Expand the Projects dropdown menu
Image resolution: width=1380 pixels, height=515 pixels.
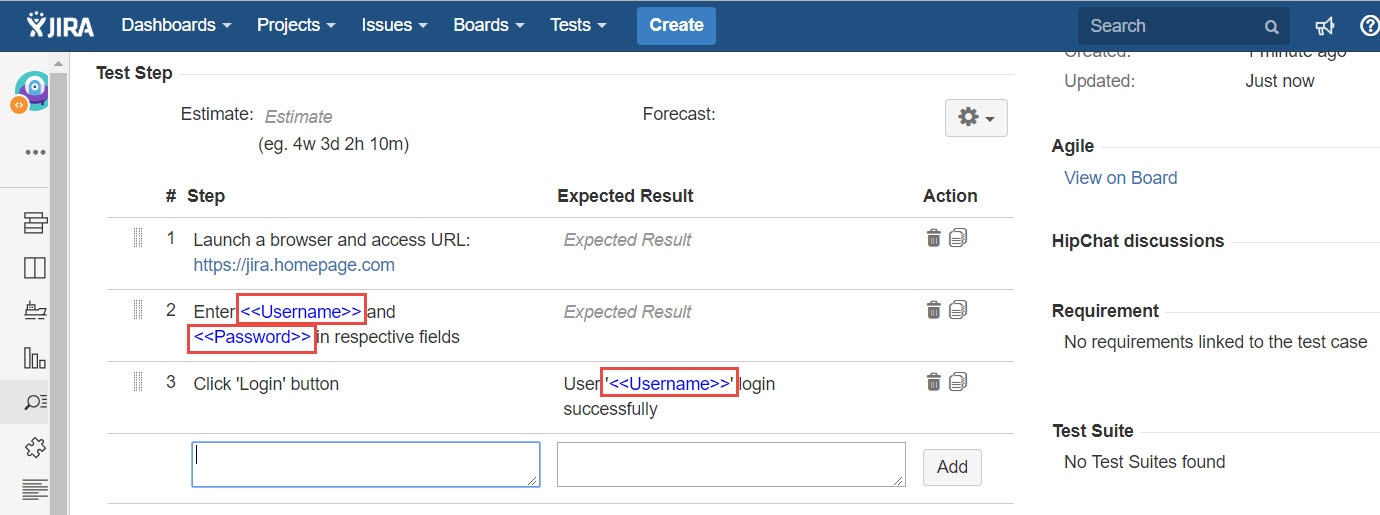click(x=296, y=26)
